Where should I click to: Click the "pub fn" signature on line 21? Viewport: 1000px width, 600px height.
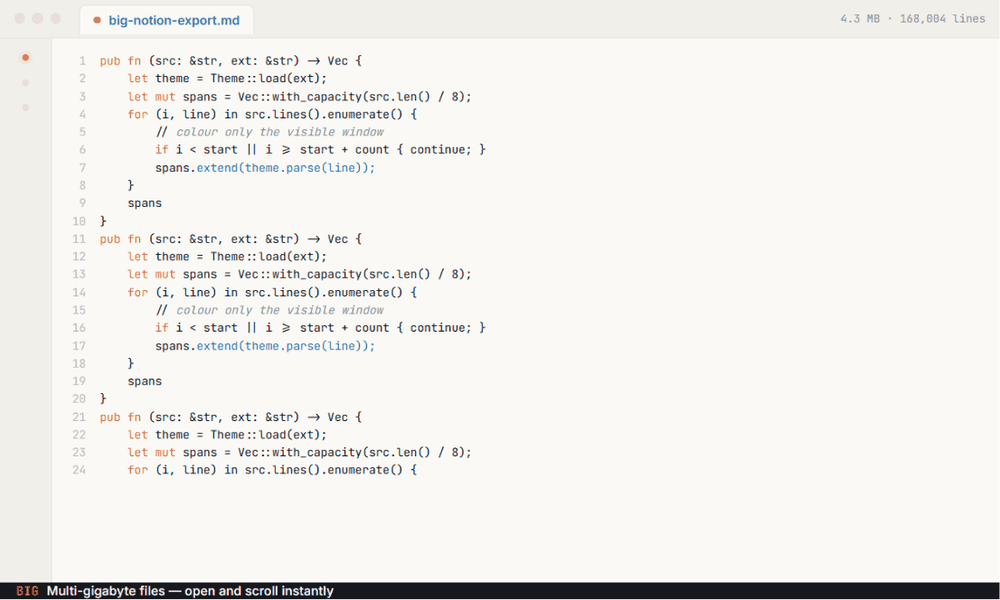pyautogui.click(x=231, y=417)
